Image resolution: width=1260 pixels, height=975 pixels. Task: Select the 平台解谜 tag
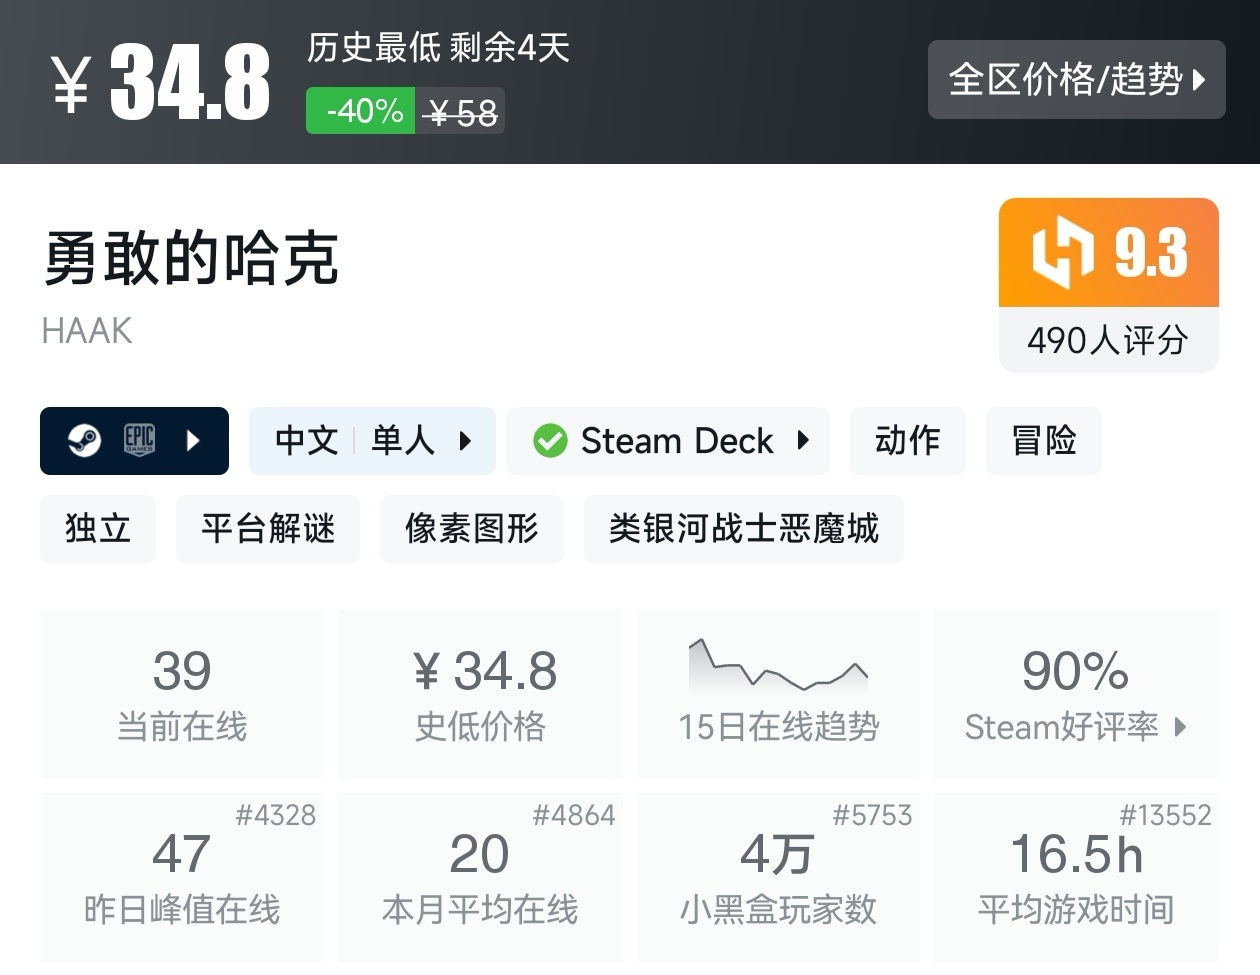(x=267, y=528)
